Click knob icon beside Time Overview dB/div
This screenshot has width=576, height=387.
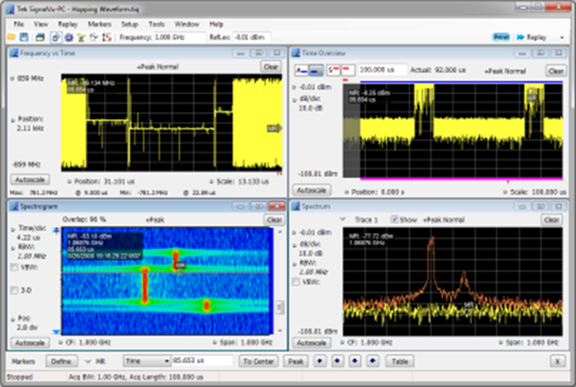[x=294, y=100]
